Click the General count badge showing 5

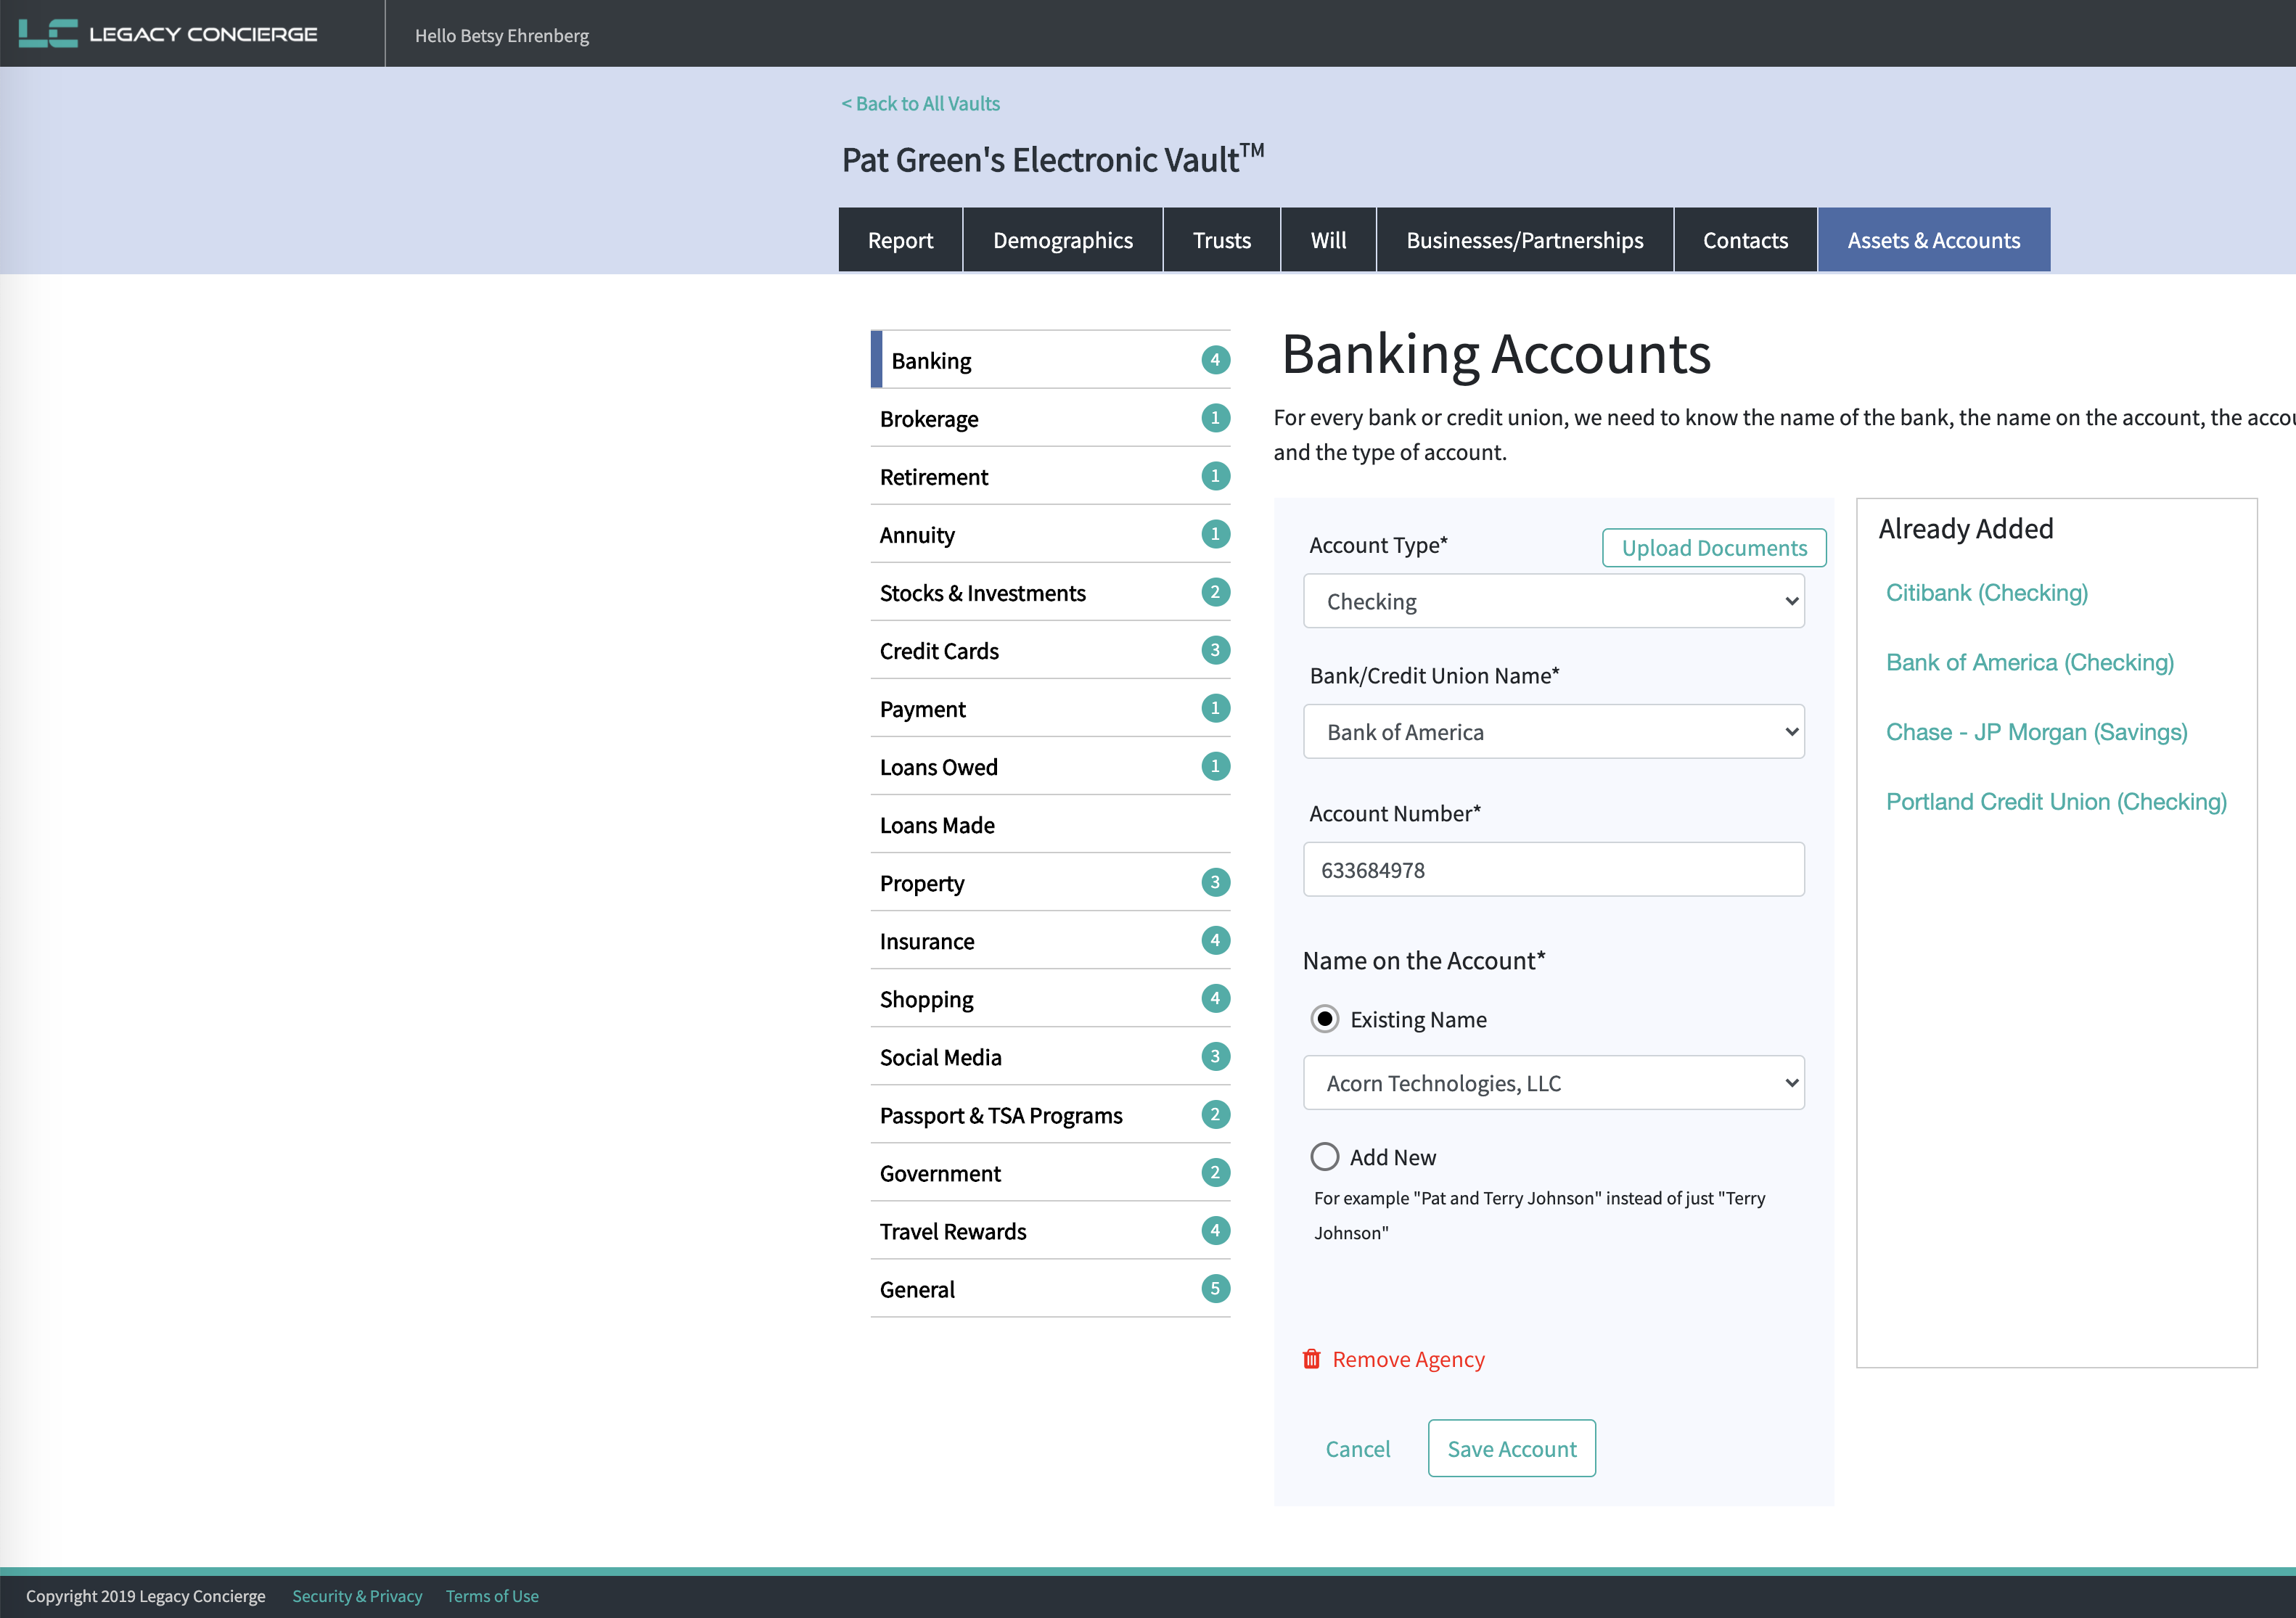point(1215,1289)
